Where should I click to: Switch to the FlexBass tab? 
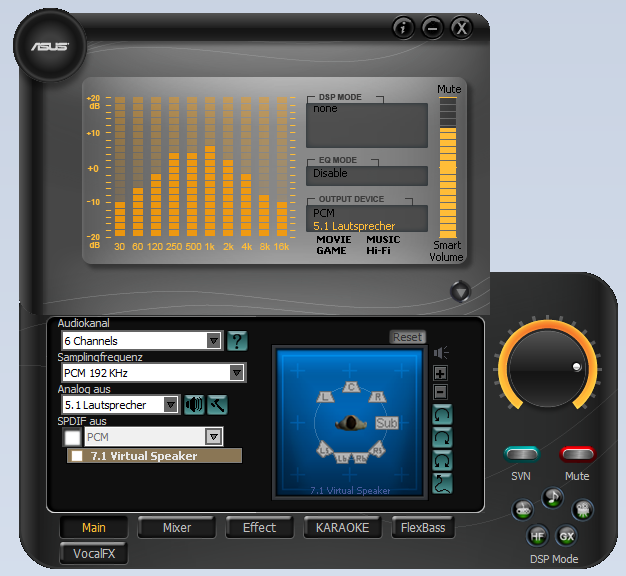(x=423, y=528)
